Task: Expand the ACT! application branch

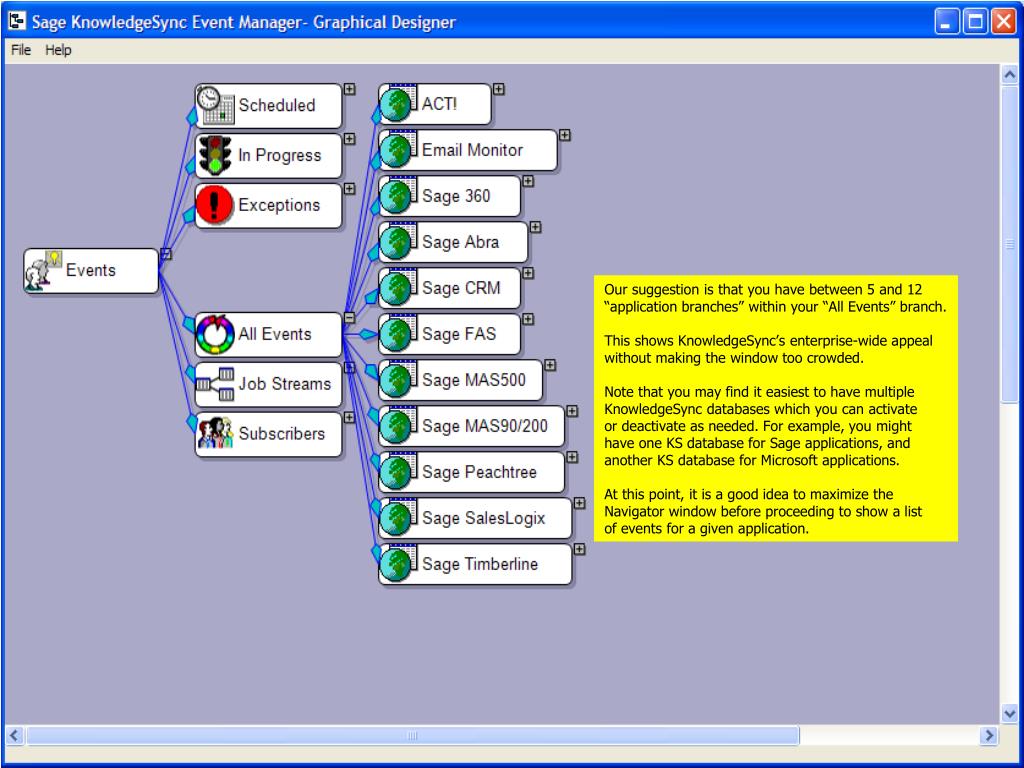Action: (x=499, y=89)
